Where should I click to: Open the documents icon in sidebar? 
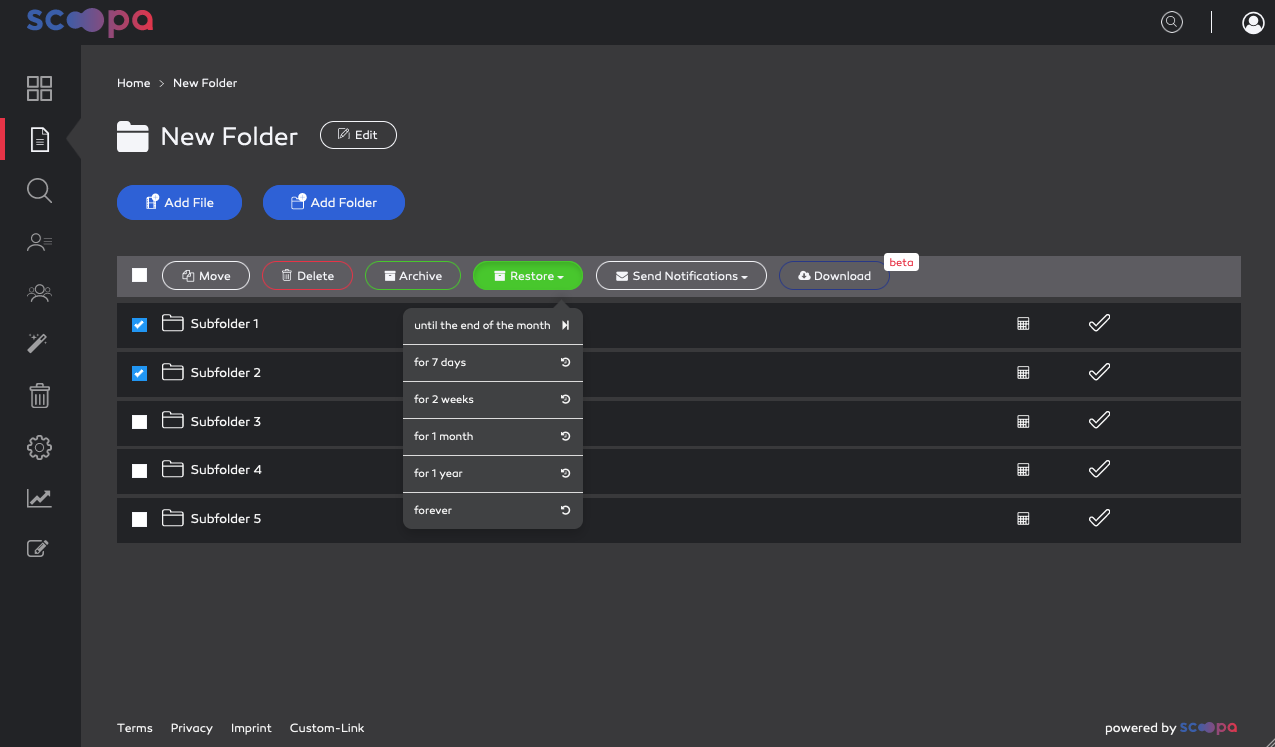click(39, 139)
